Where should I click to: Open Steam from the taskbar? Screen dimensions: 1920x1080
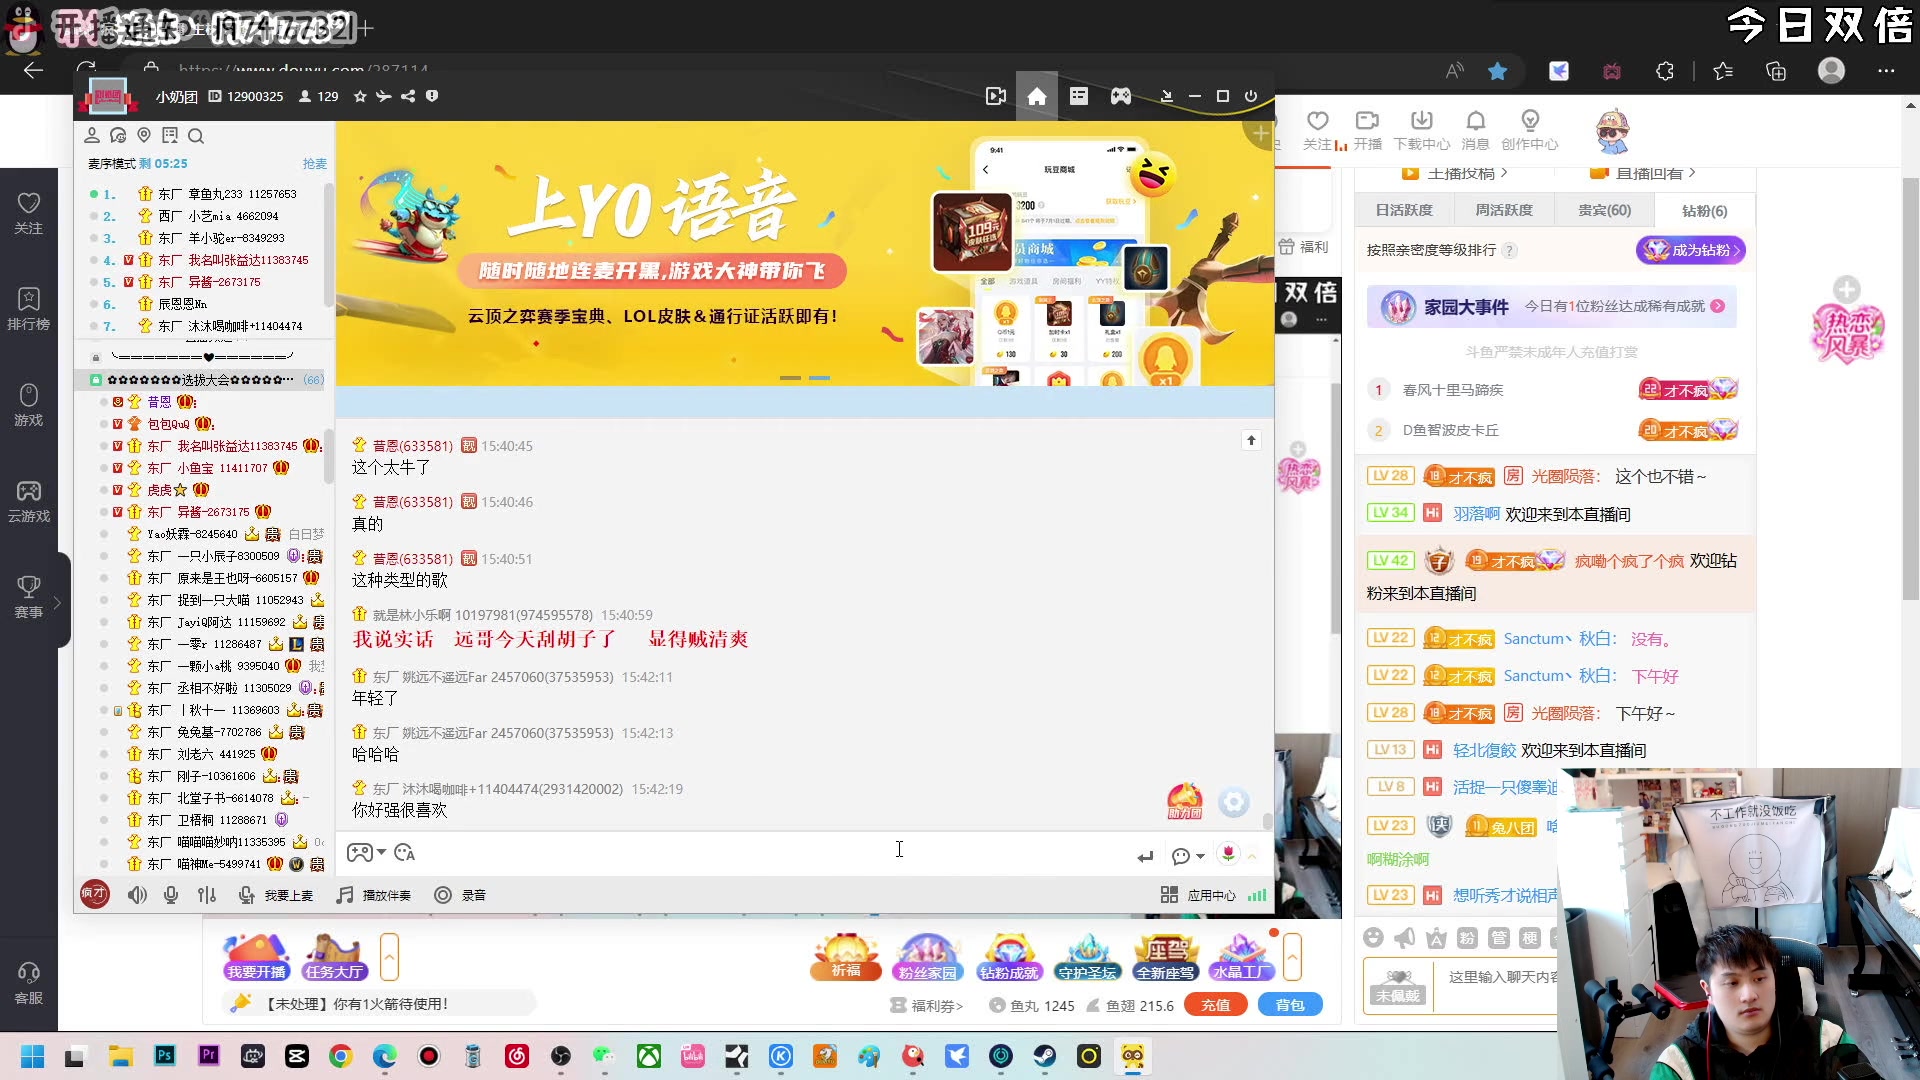pyautogui.click(x=1045, y=1056)
